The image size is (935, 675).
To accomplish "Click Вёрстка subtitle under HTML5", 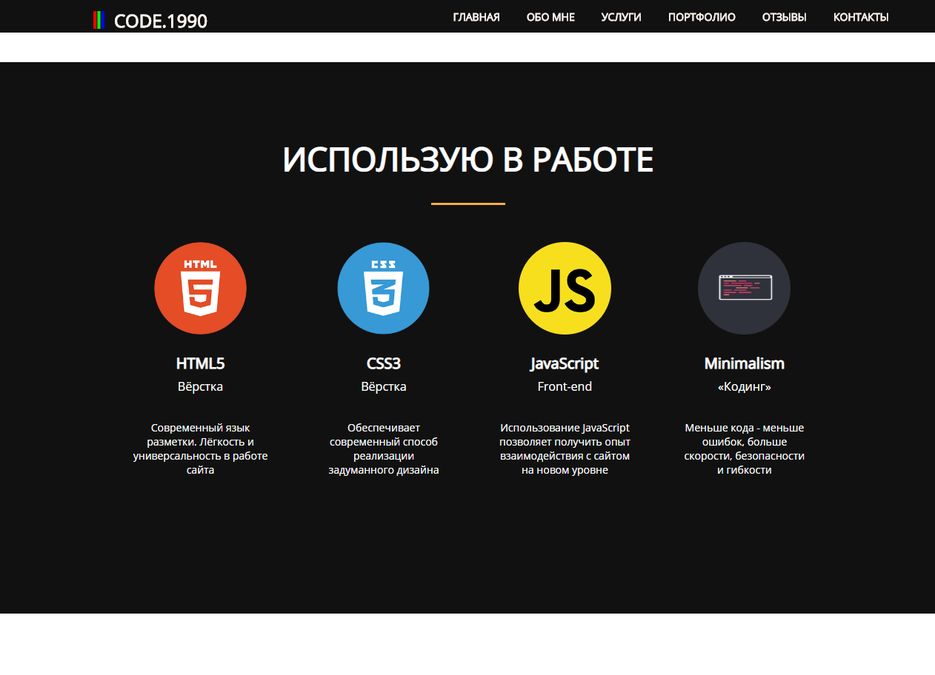I will pyautogui.click(x=200, y=386).
